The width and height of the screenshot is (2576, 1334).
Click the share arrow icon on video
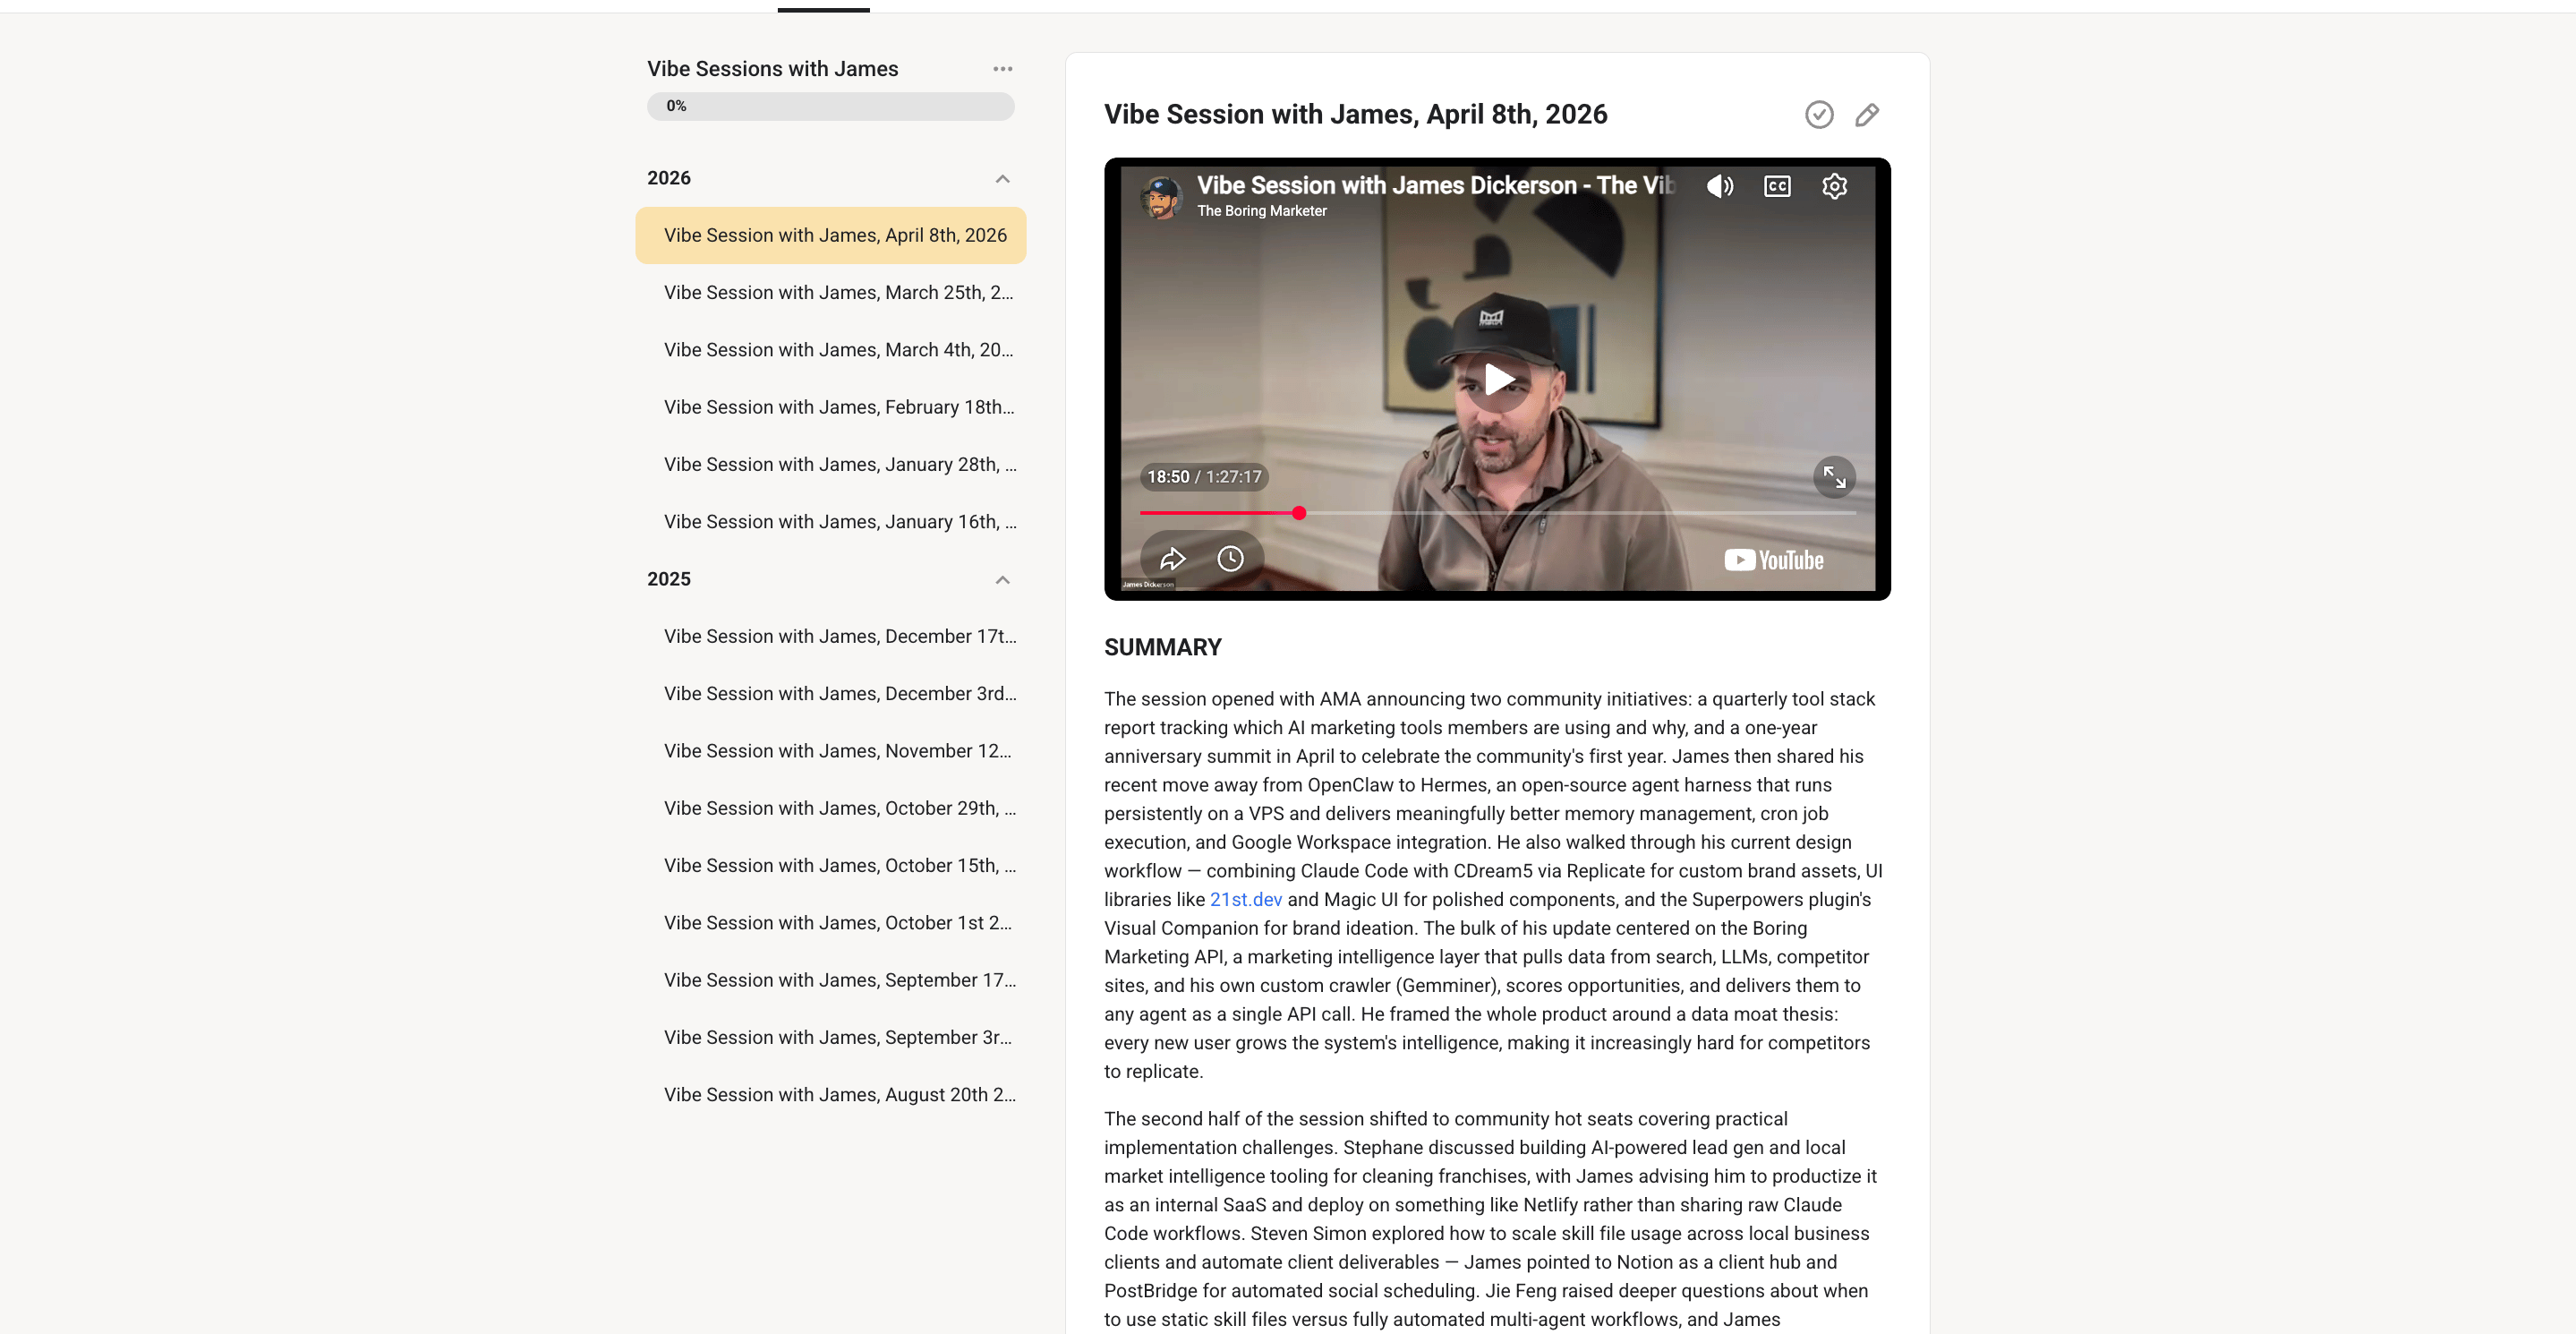pos(1172,558)
